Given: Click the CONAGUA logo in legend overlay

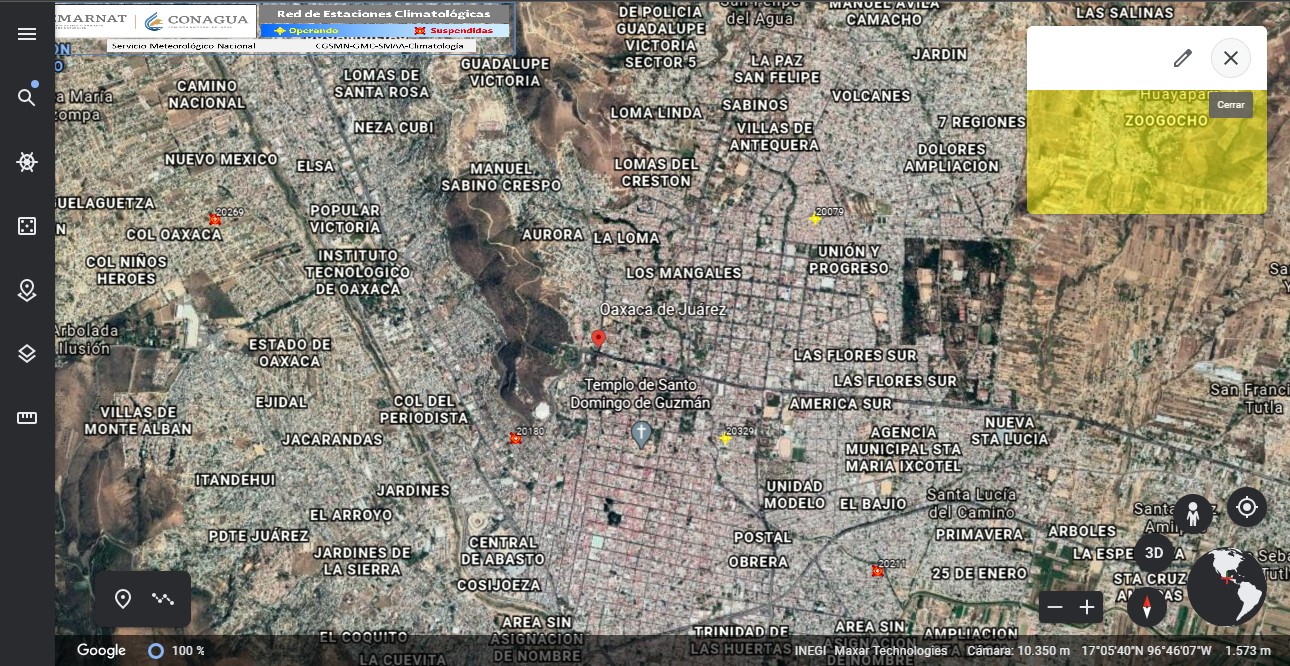Looking at the screenshot, I should [x=198, y=21].
